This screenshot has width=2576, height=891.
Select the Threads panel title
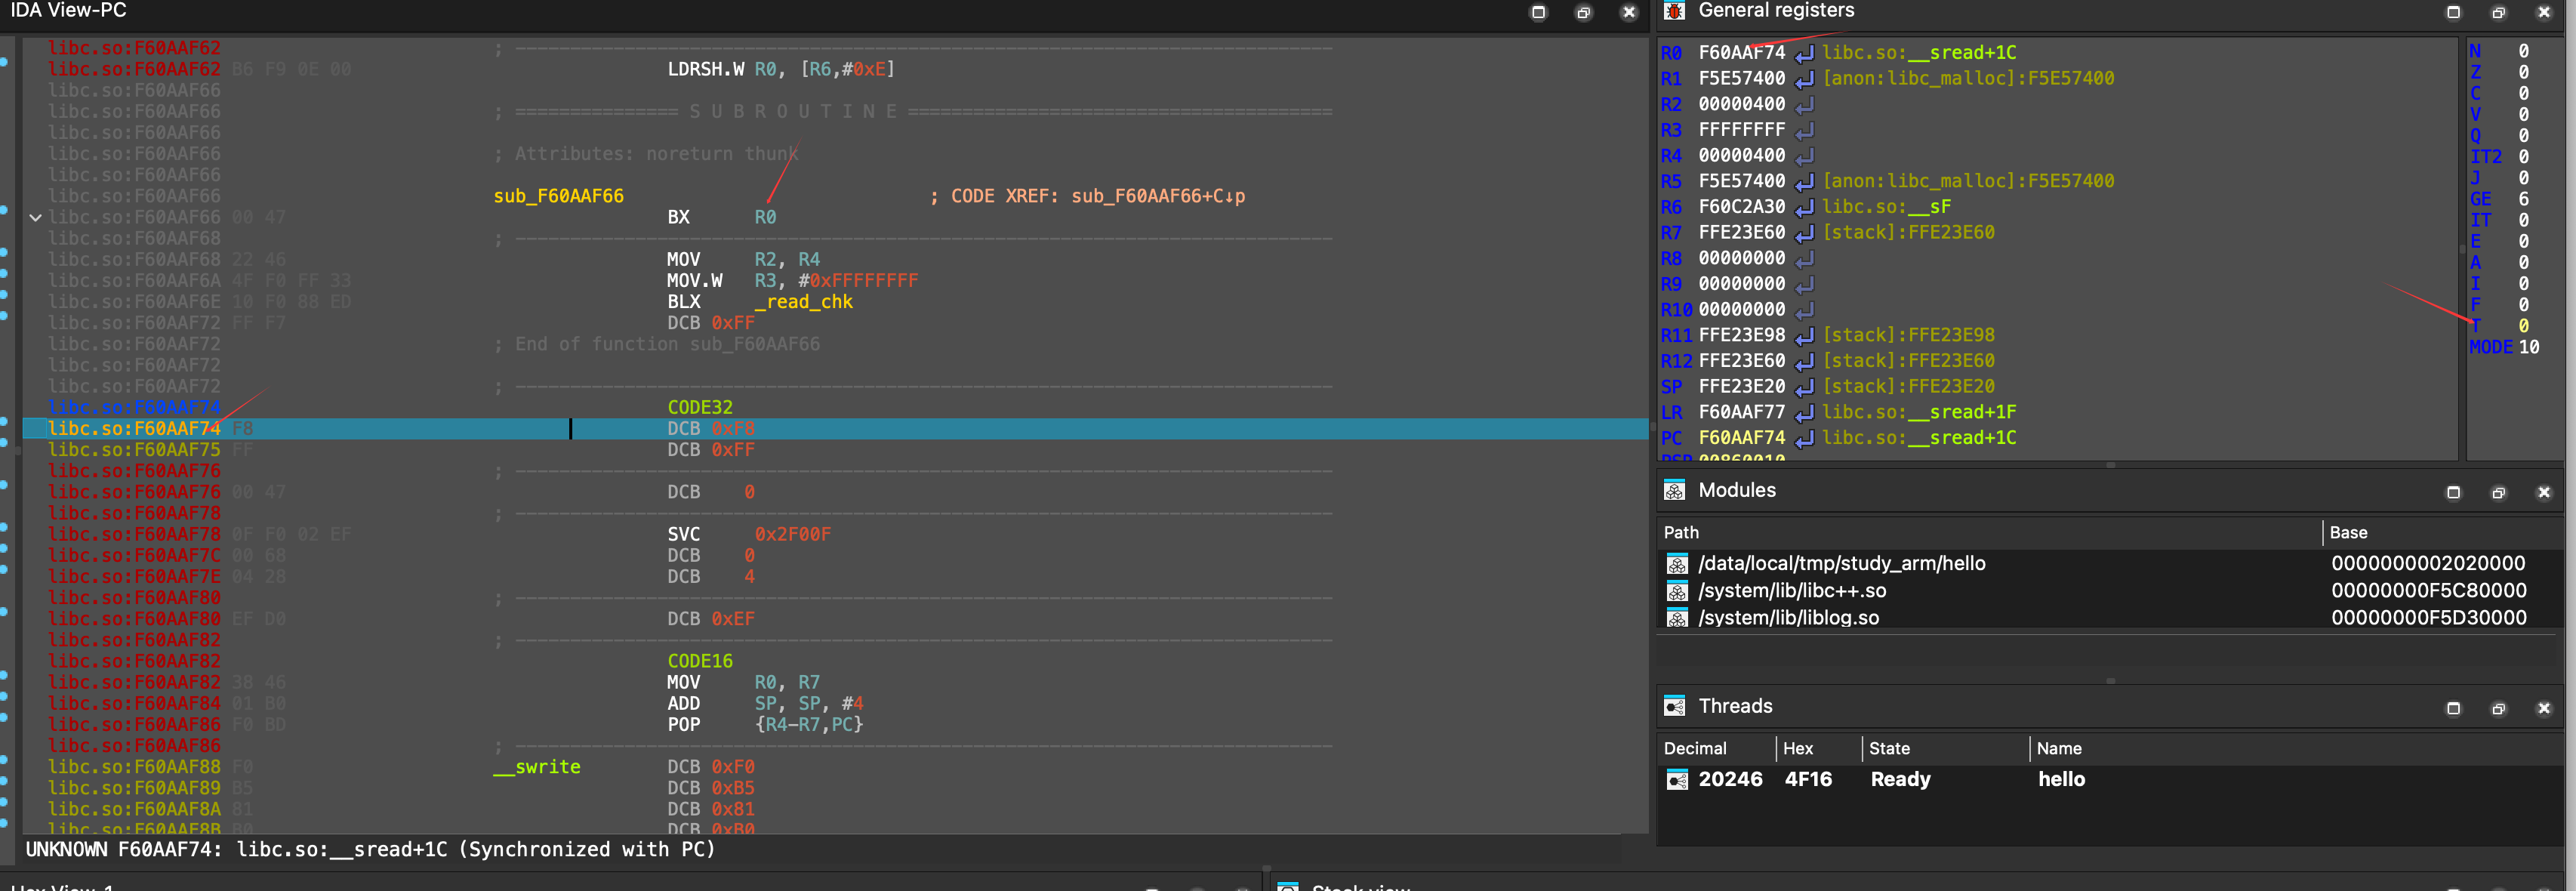[x=1735, y=706]
